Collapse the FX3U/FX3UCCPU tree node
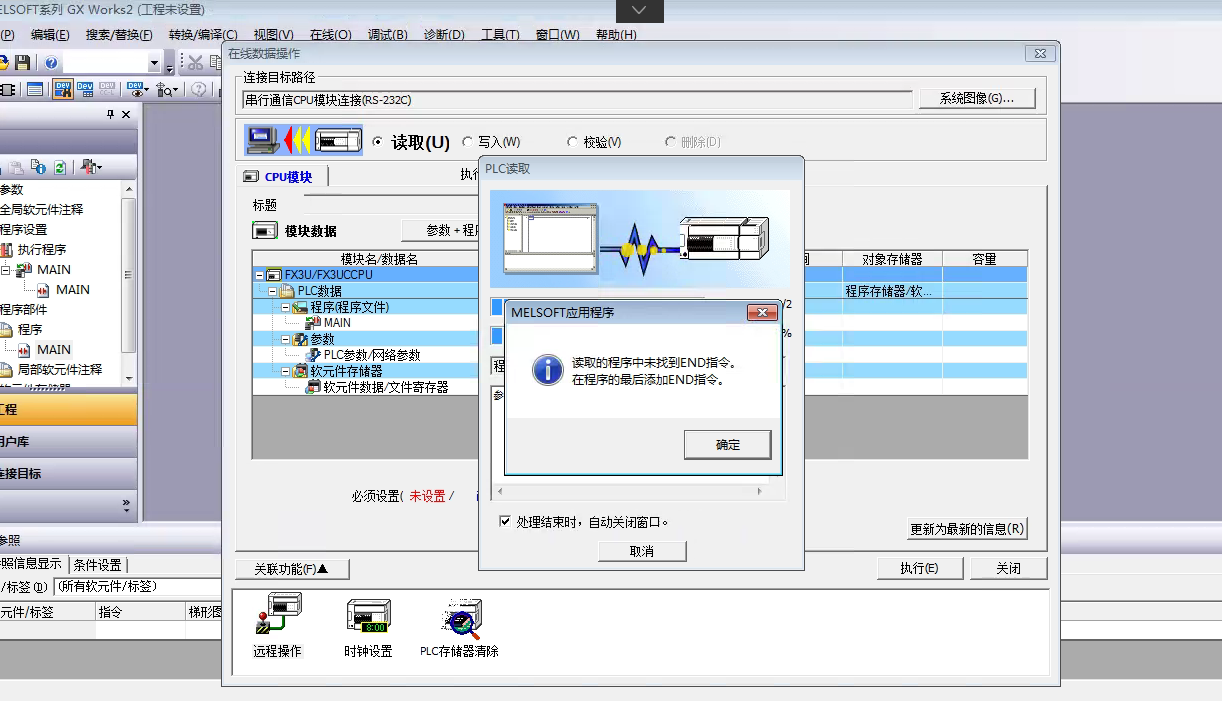The image size is (1222, 701). 260,275
